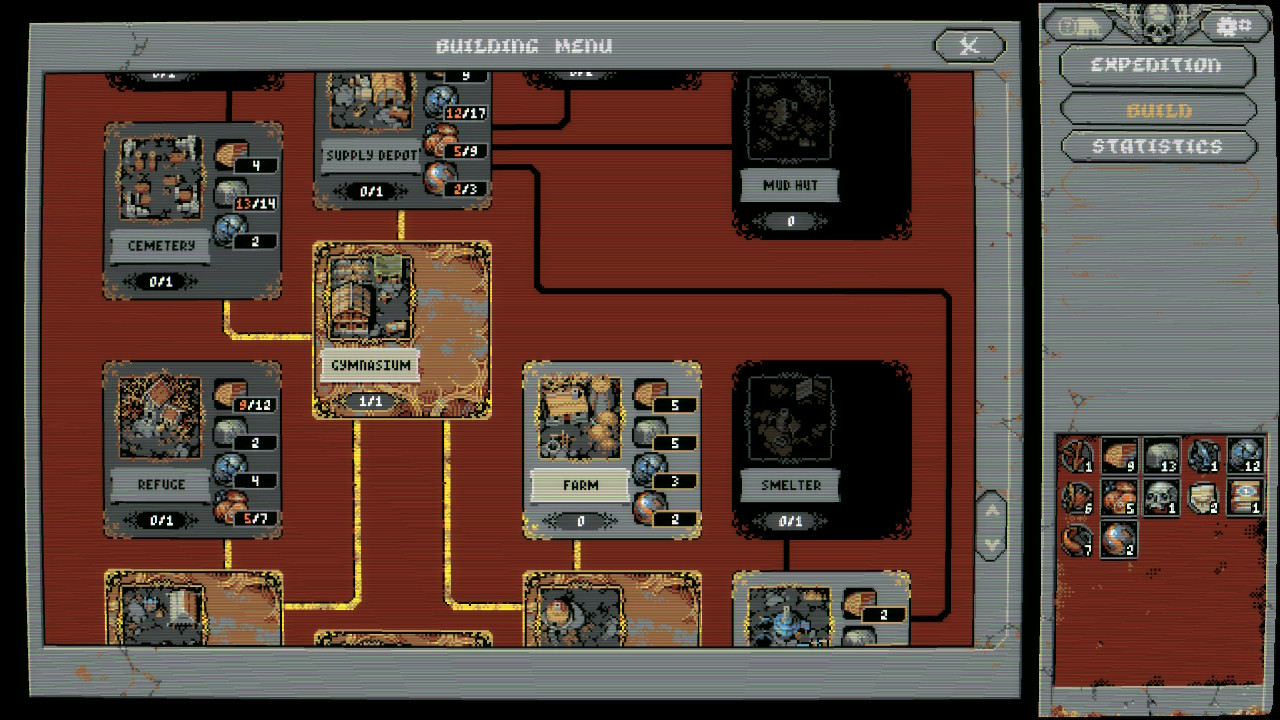Select the branch fragment item in the inventory
1280x720 pixels.
1077,456
